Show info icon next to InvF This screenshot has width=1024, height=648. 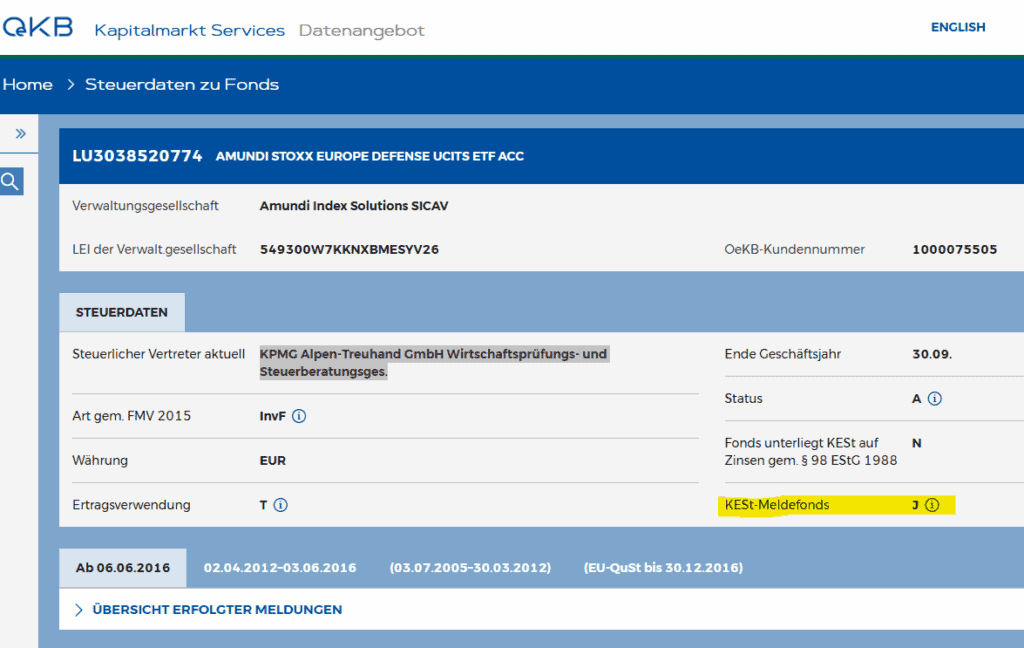coord(299,416)
